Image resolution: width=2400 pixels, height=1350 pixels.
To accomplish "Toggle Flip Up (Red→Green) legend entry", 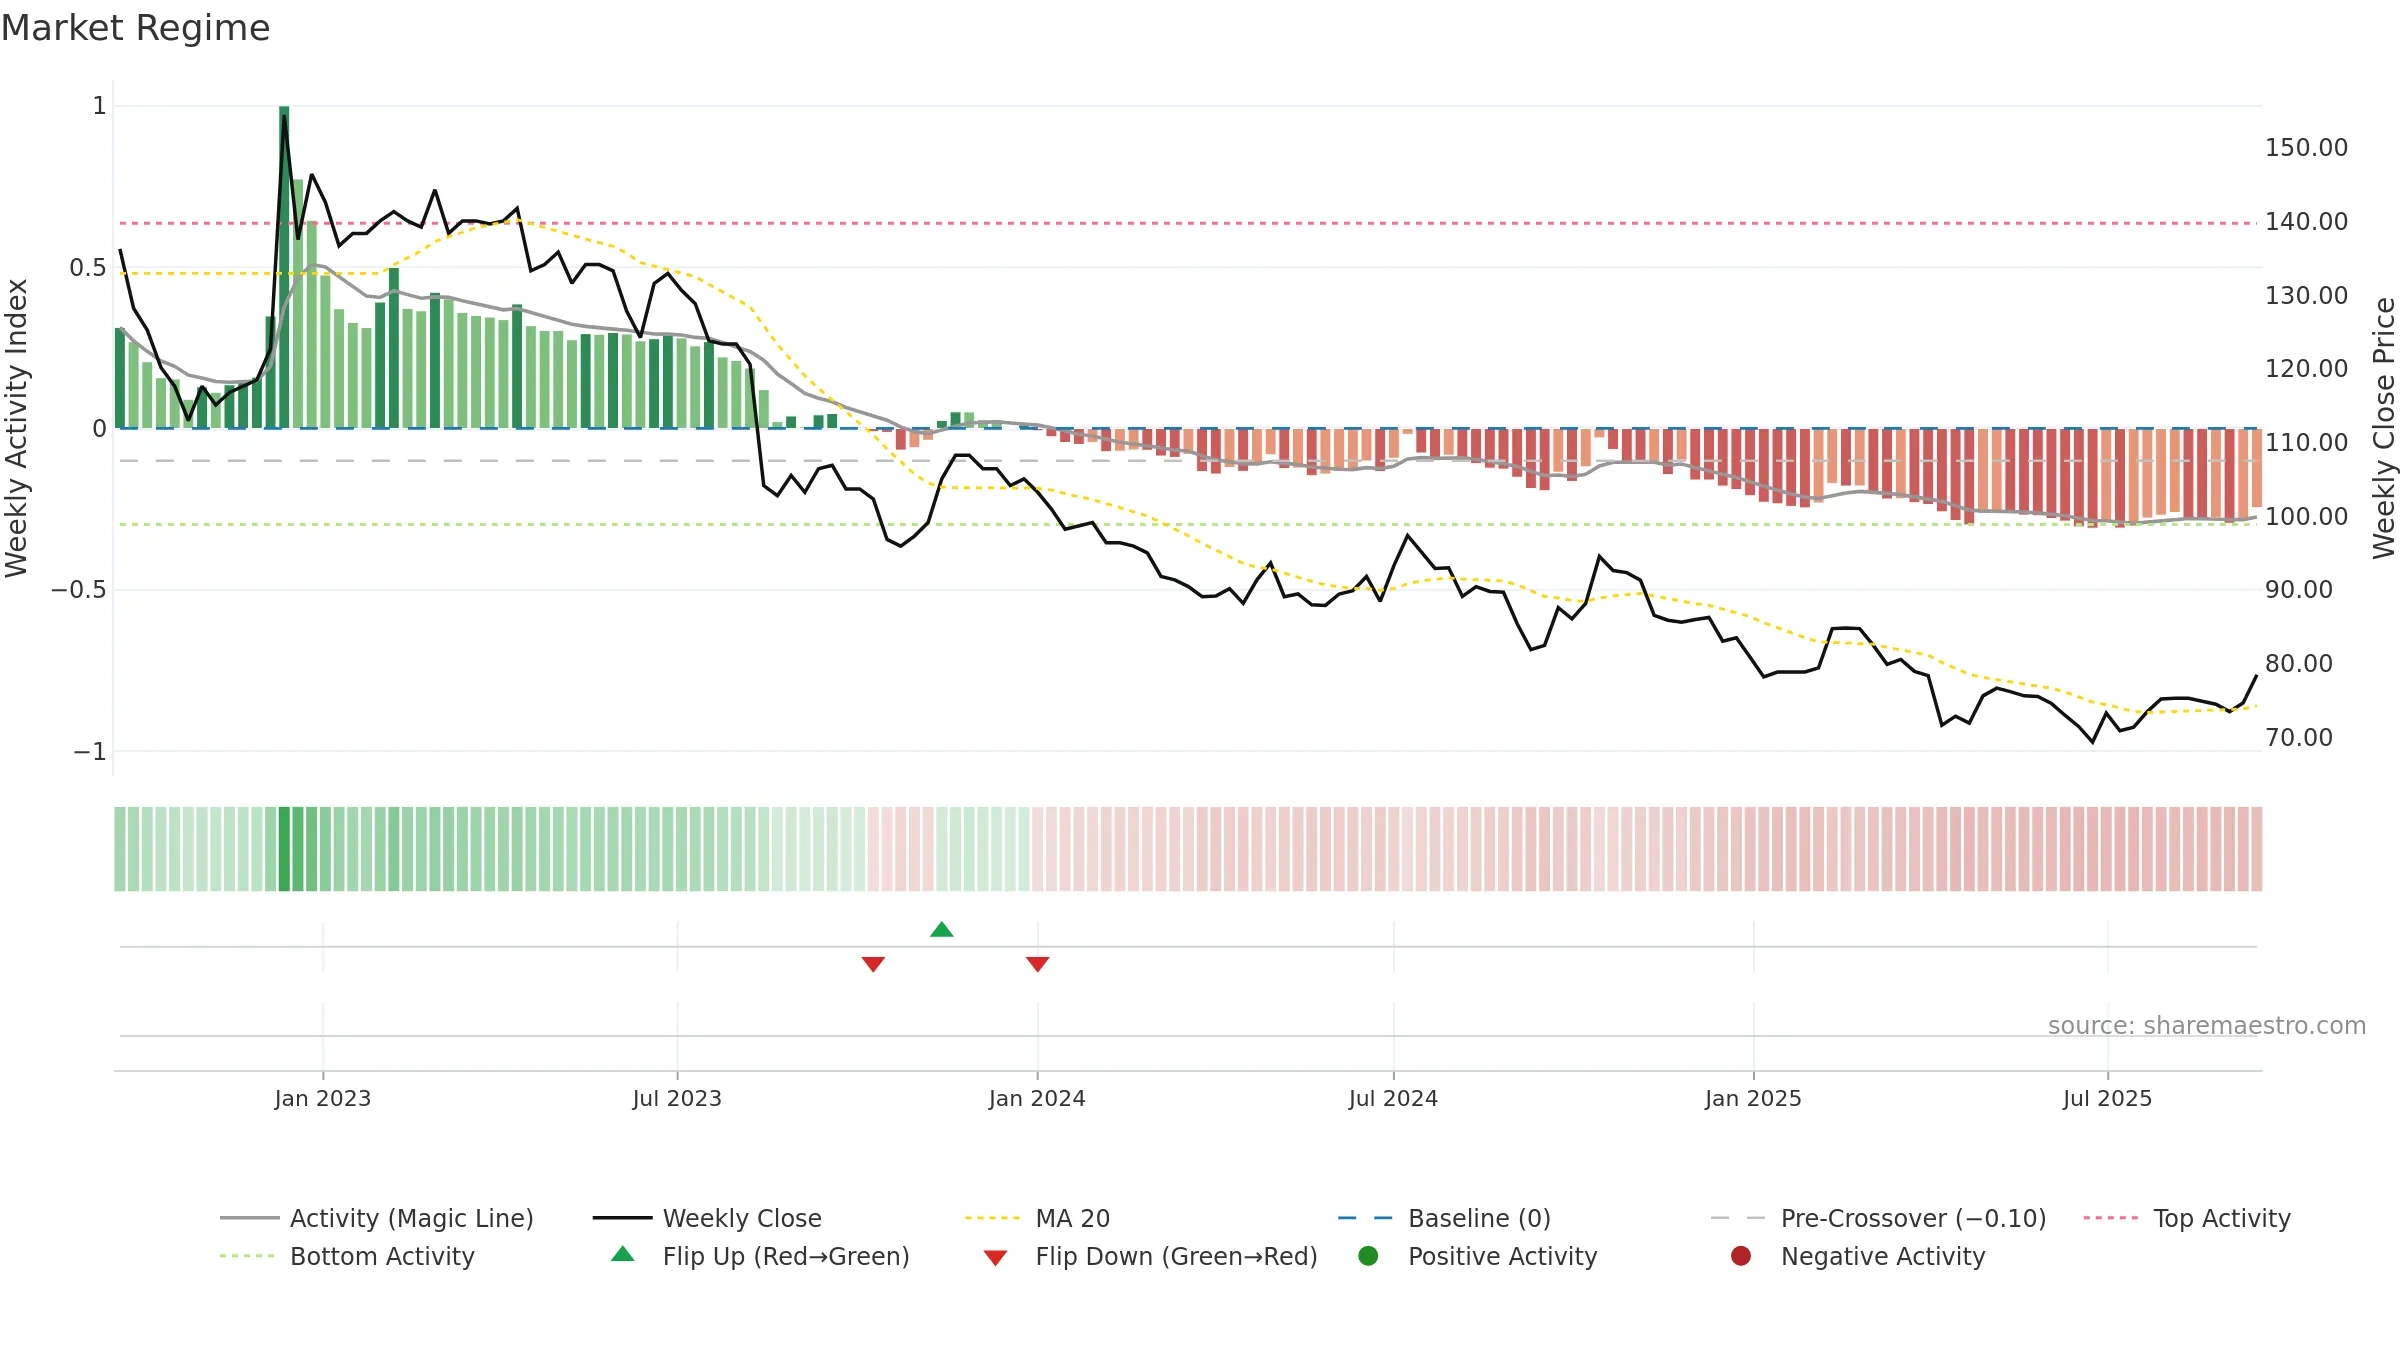I will point(760,1256).
